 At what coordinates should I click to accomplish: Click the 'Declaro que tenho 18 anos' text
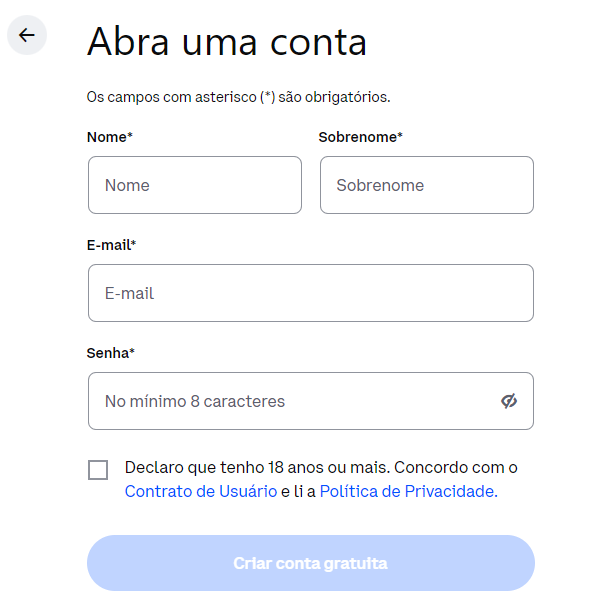coord(204,467)
